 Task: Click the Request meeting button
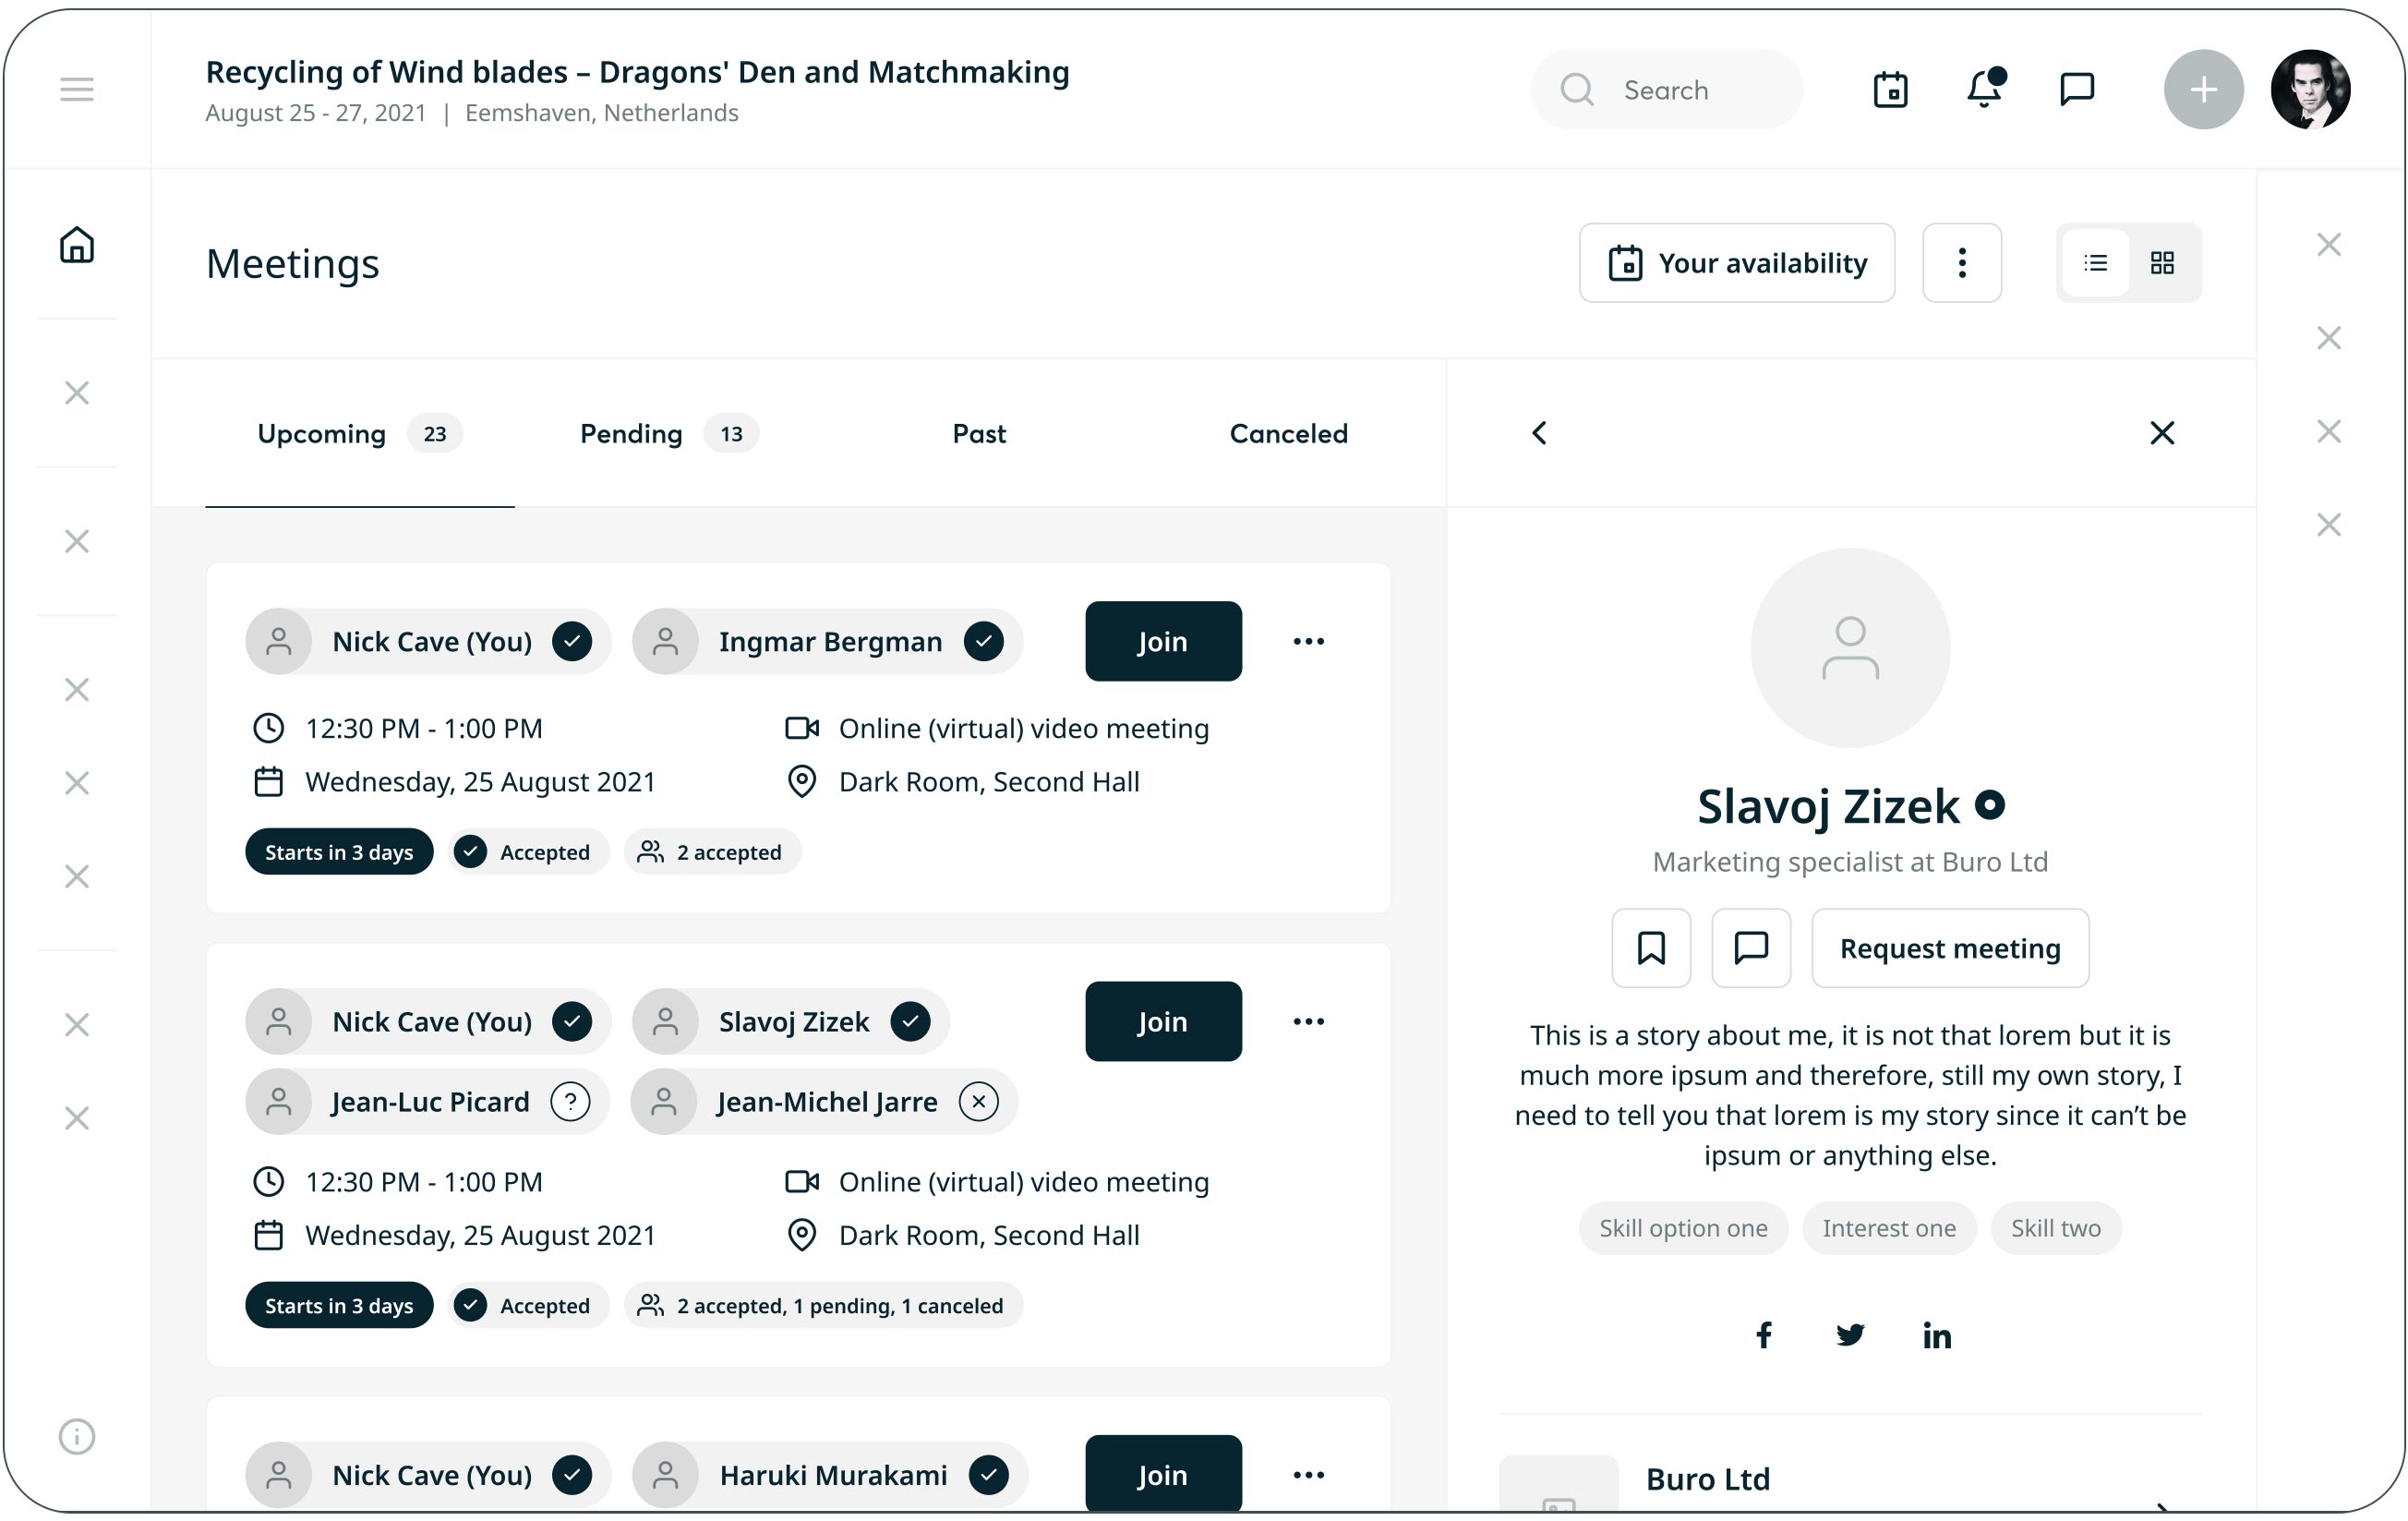[x=1950, y=948]
